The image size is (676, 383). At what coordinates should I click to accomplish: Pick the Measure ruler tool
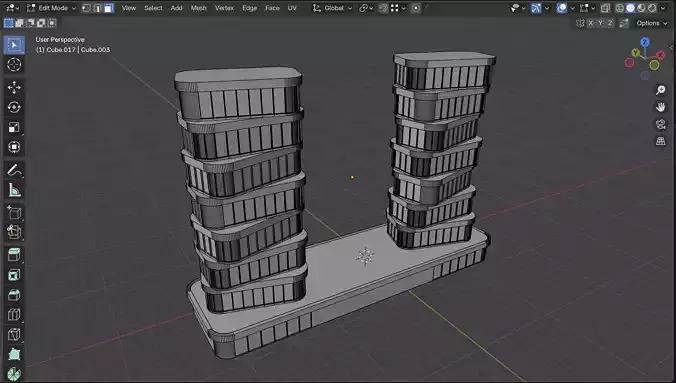(14, 190)
